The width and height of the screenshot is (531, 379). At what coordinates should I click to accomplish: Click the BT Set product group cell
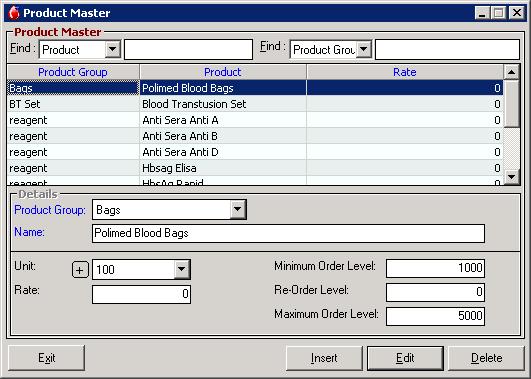coord(73,104)
